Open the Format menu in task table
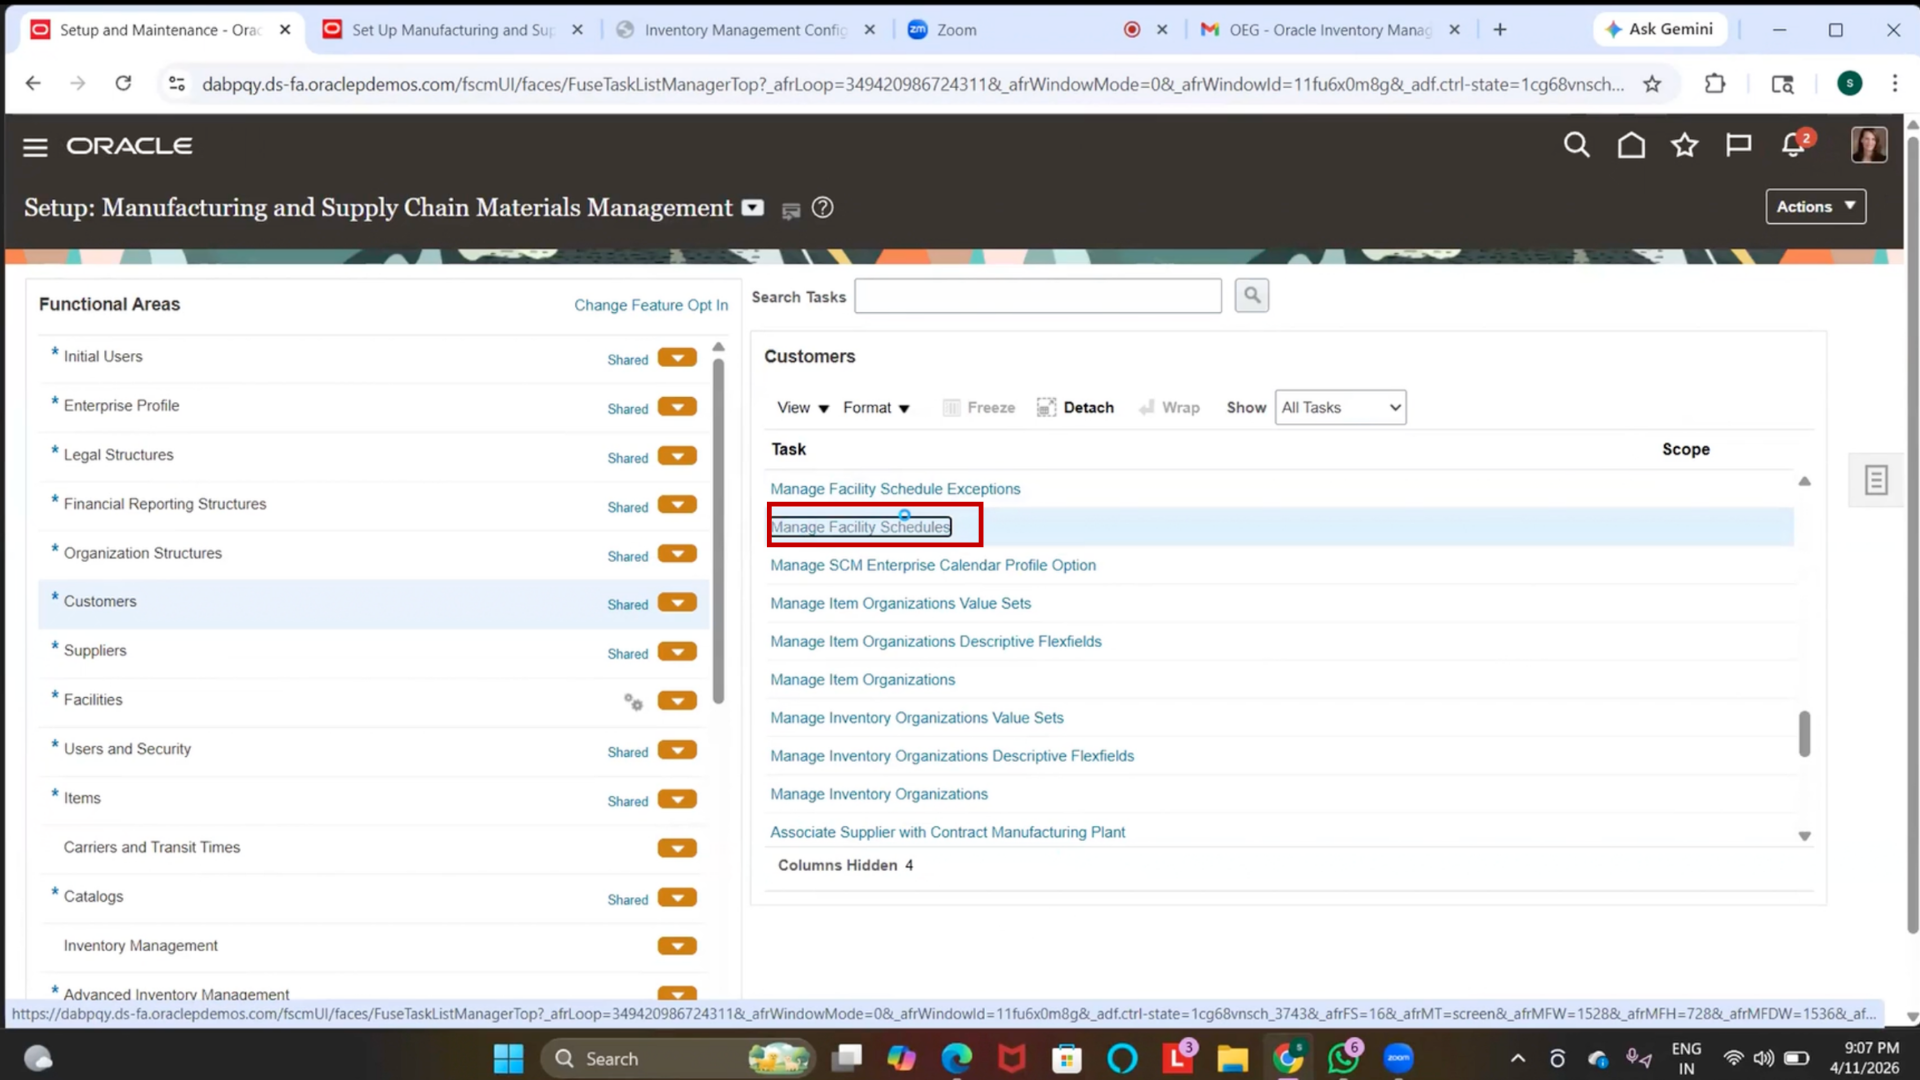The width and height of the screenshot is (1920, 1080). pos(876,408)
